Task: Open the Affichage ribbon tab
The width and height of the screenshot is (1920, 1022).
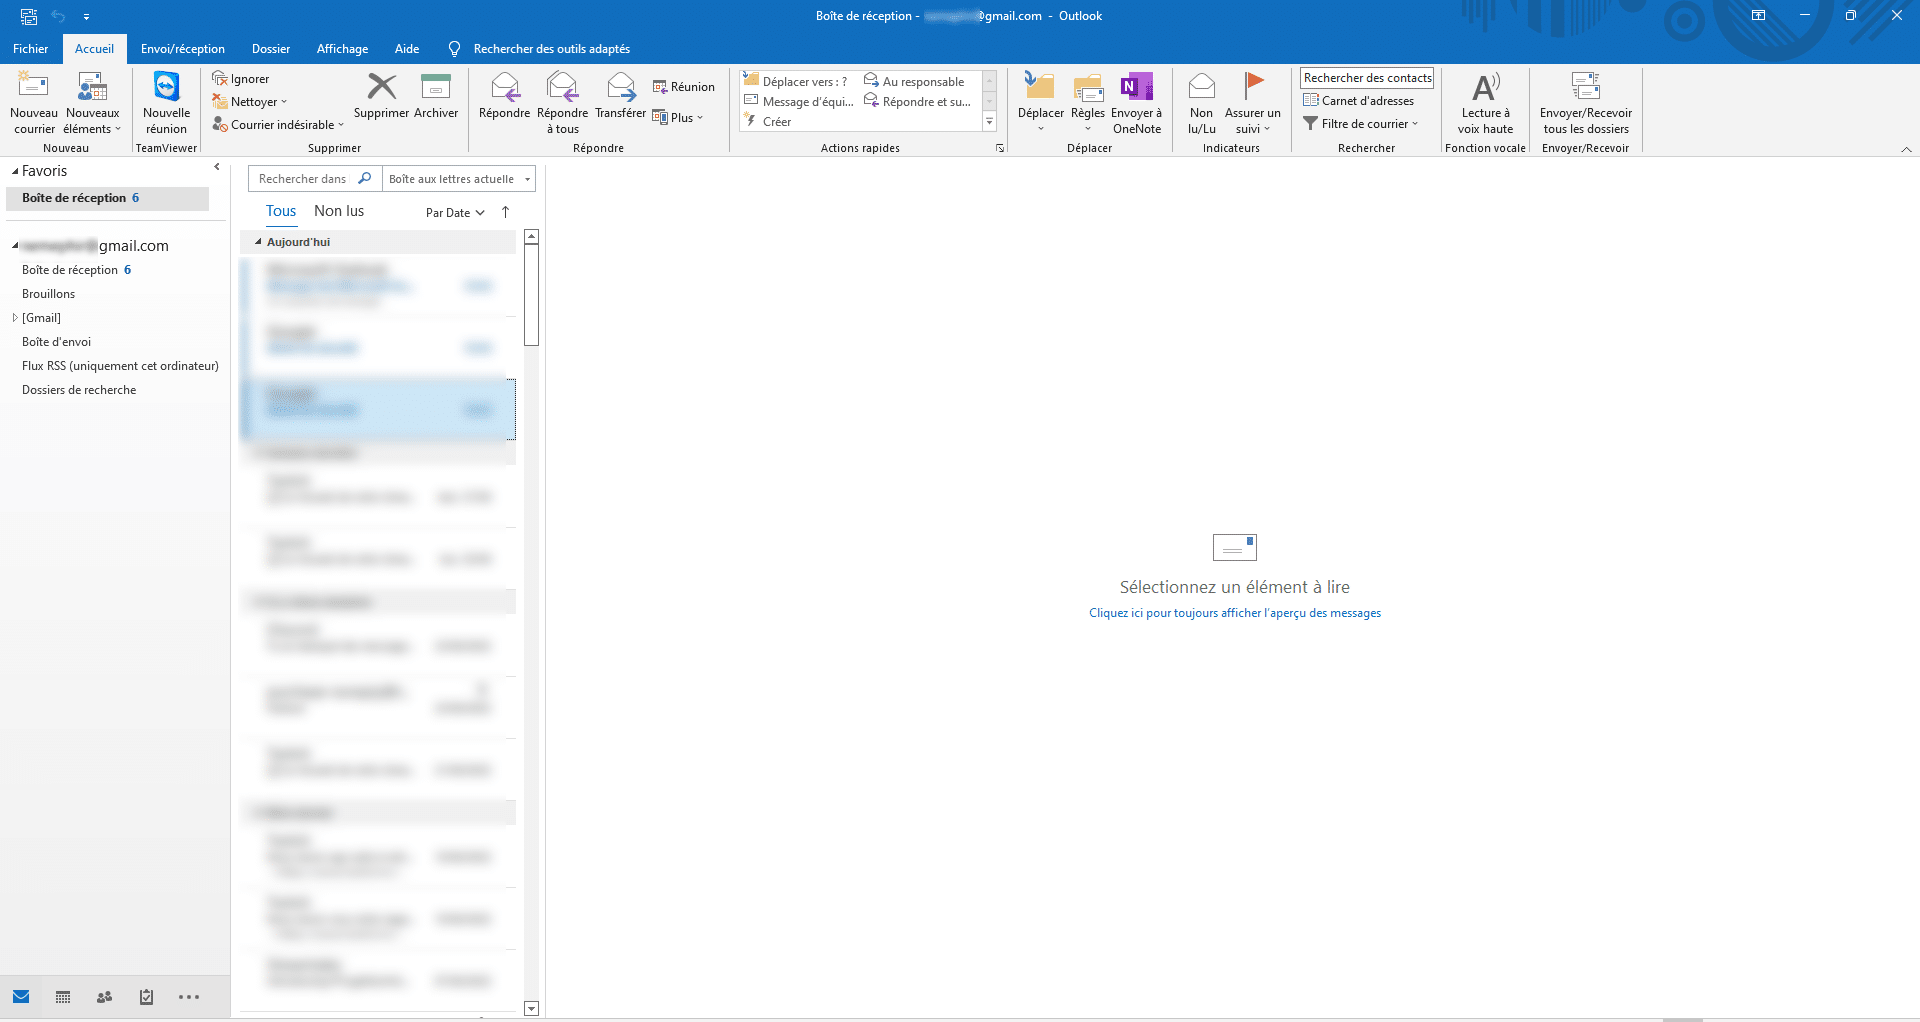Action: click(342, 49)
